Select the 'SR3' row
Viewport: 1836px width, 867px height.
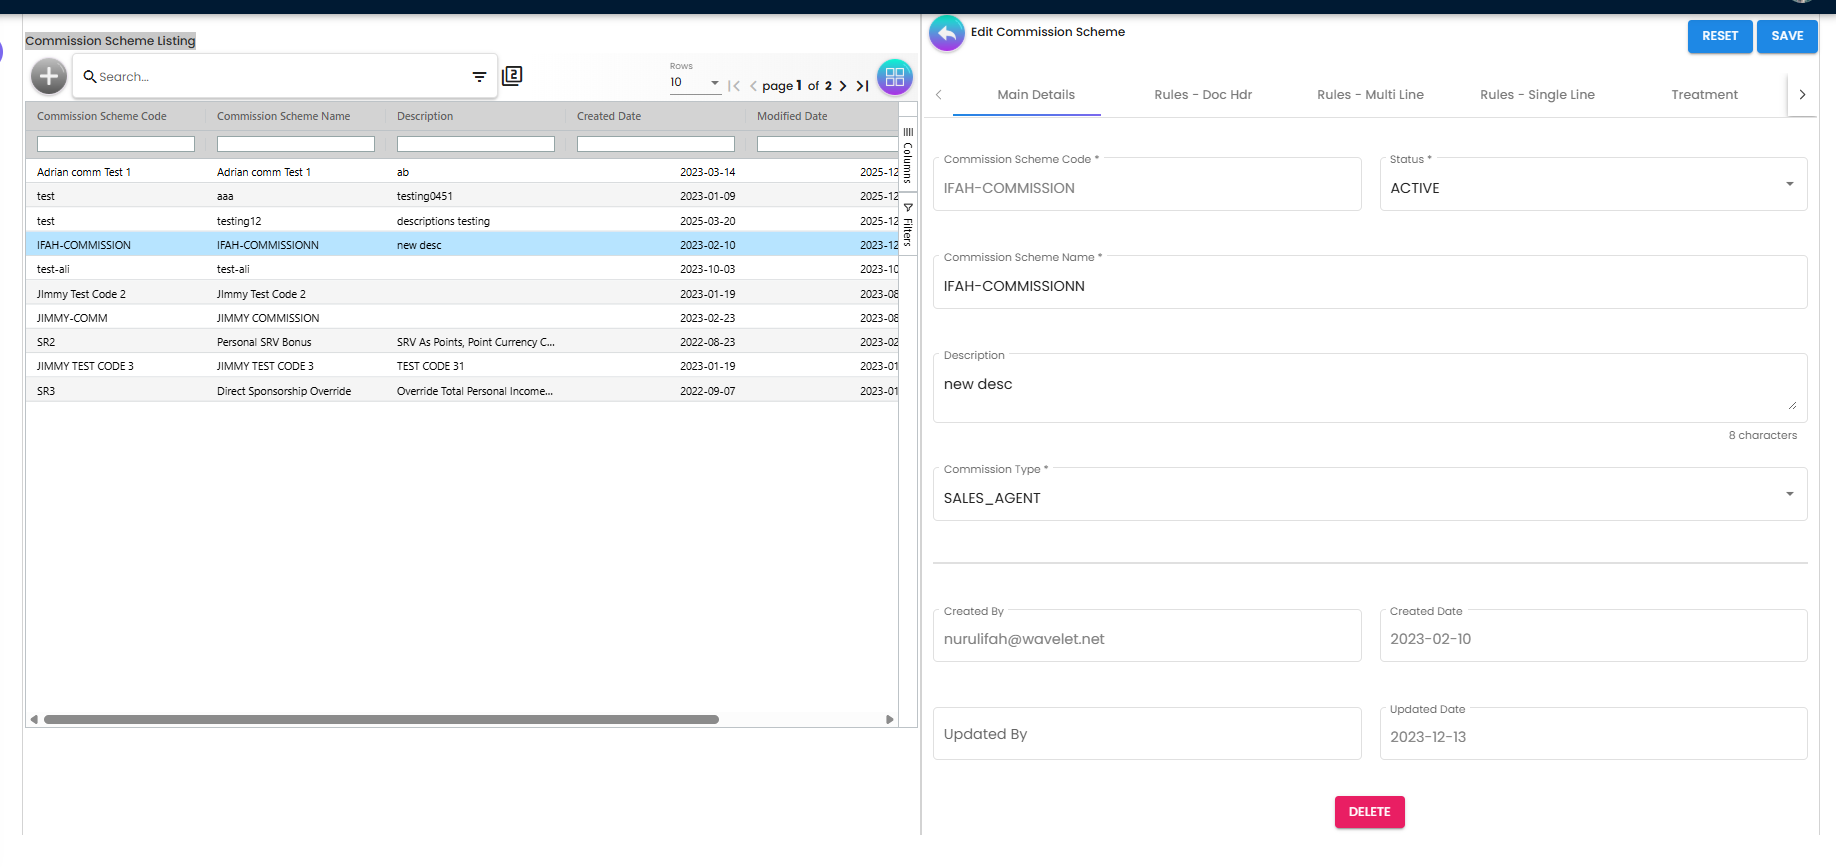462,391
